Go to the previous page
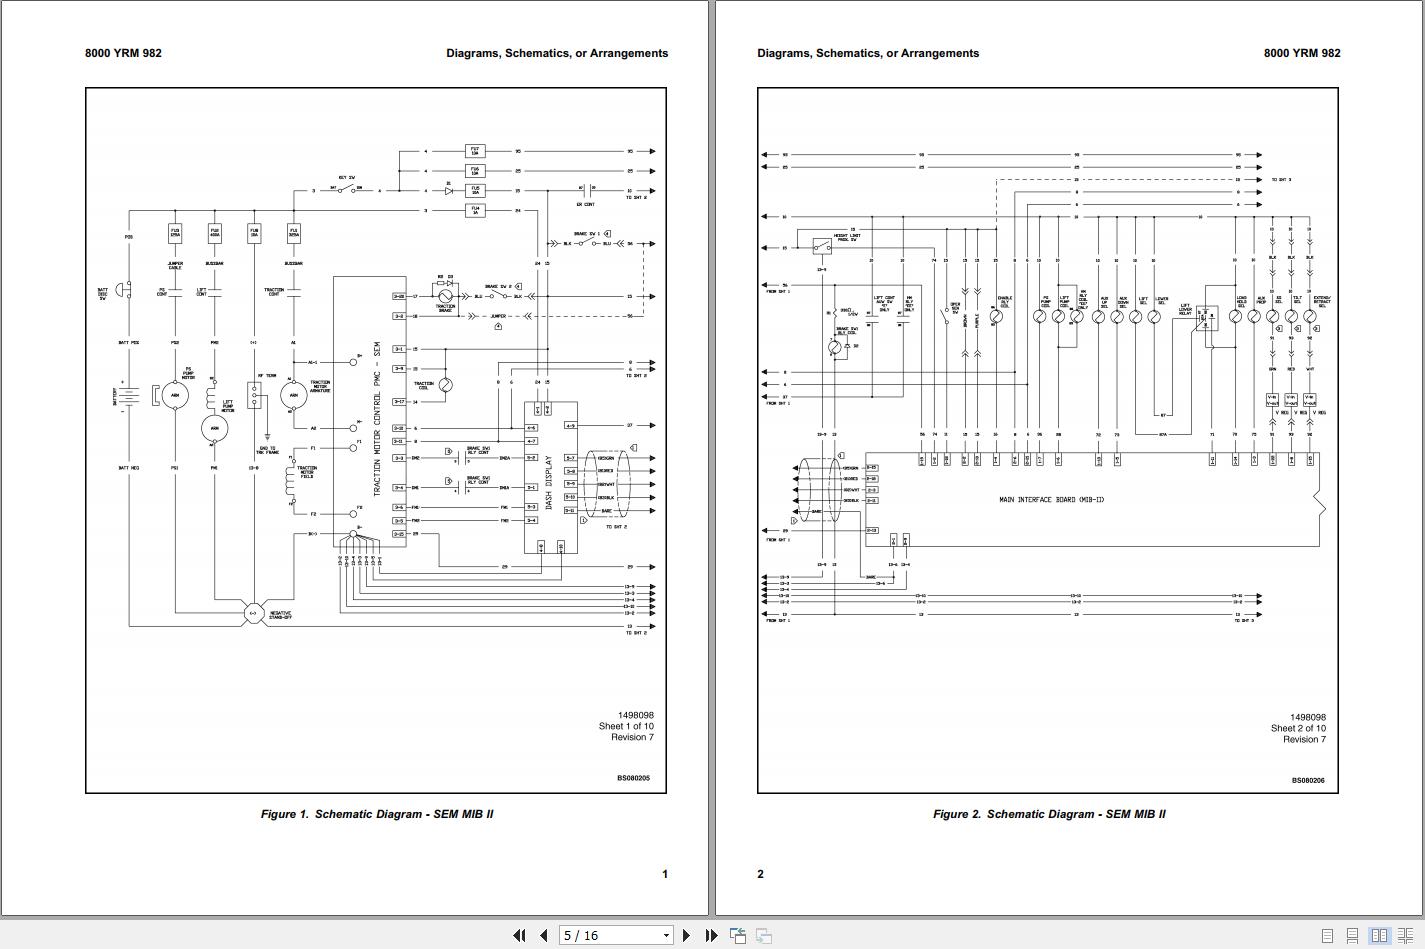This screenshot has height=949, width=1425. (543, 935)
